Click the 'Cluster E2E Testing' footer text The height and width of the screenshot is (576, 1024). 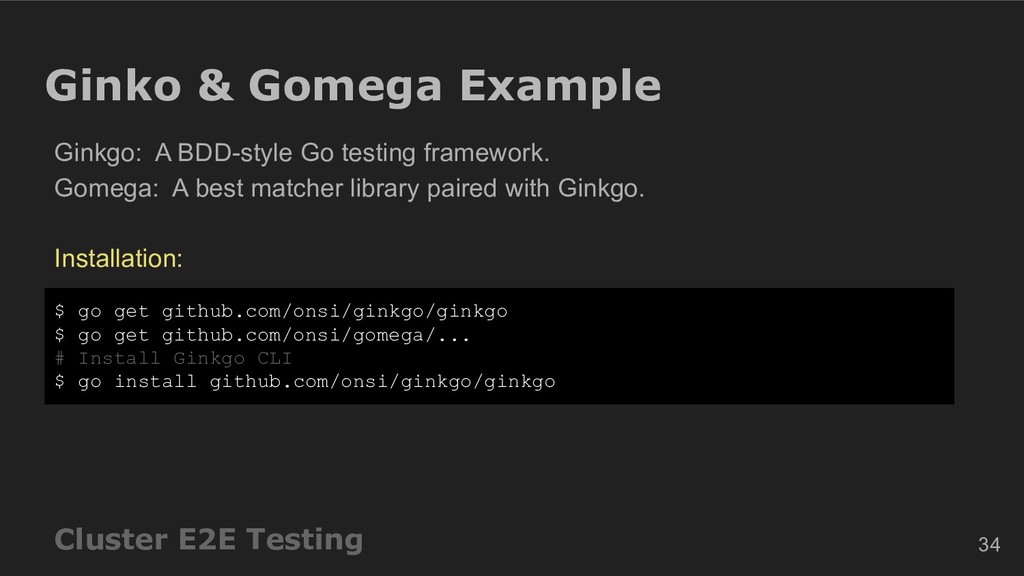click(x=208, y=540)
